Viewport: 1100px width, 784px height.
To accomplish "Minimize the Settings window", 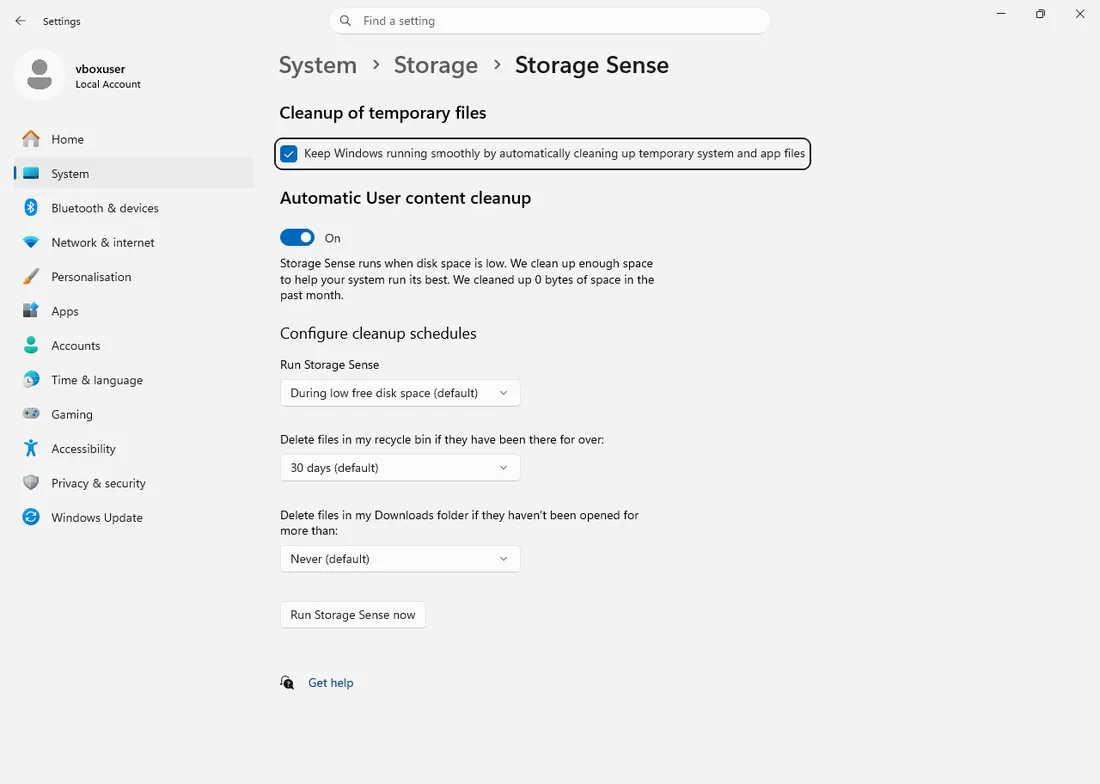I will click(1001, 14).
